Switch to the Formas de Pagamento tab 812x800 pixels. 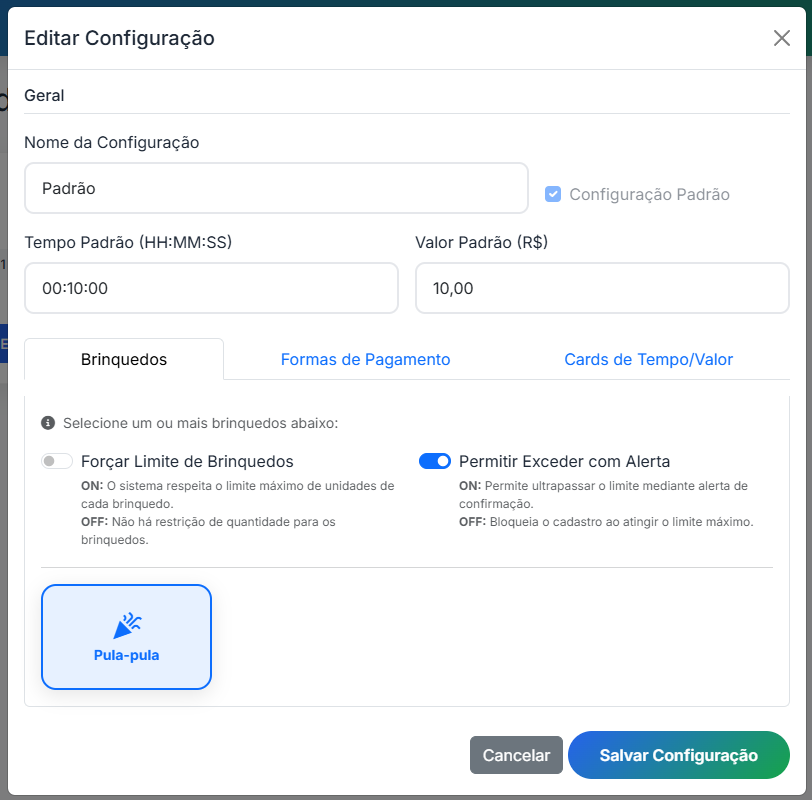pos(365,357)
